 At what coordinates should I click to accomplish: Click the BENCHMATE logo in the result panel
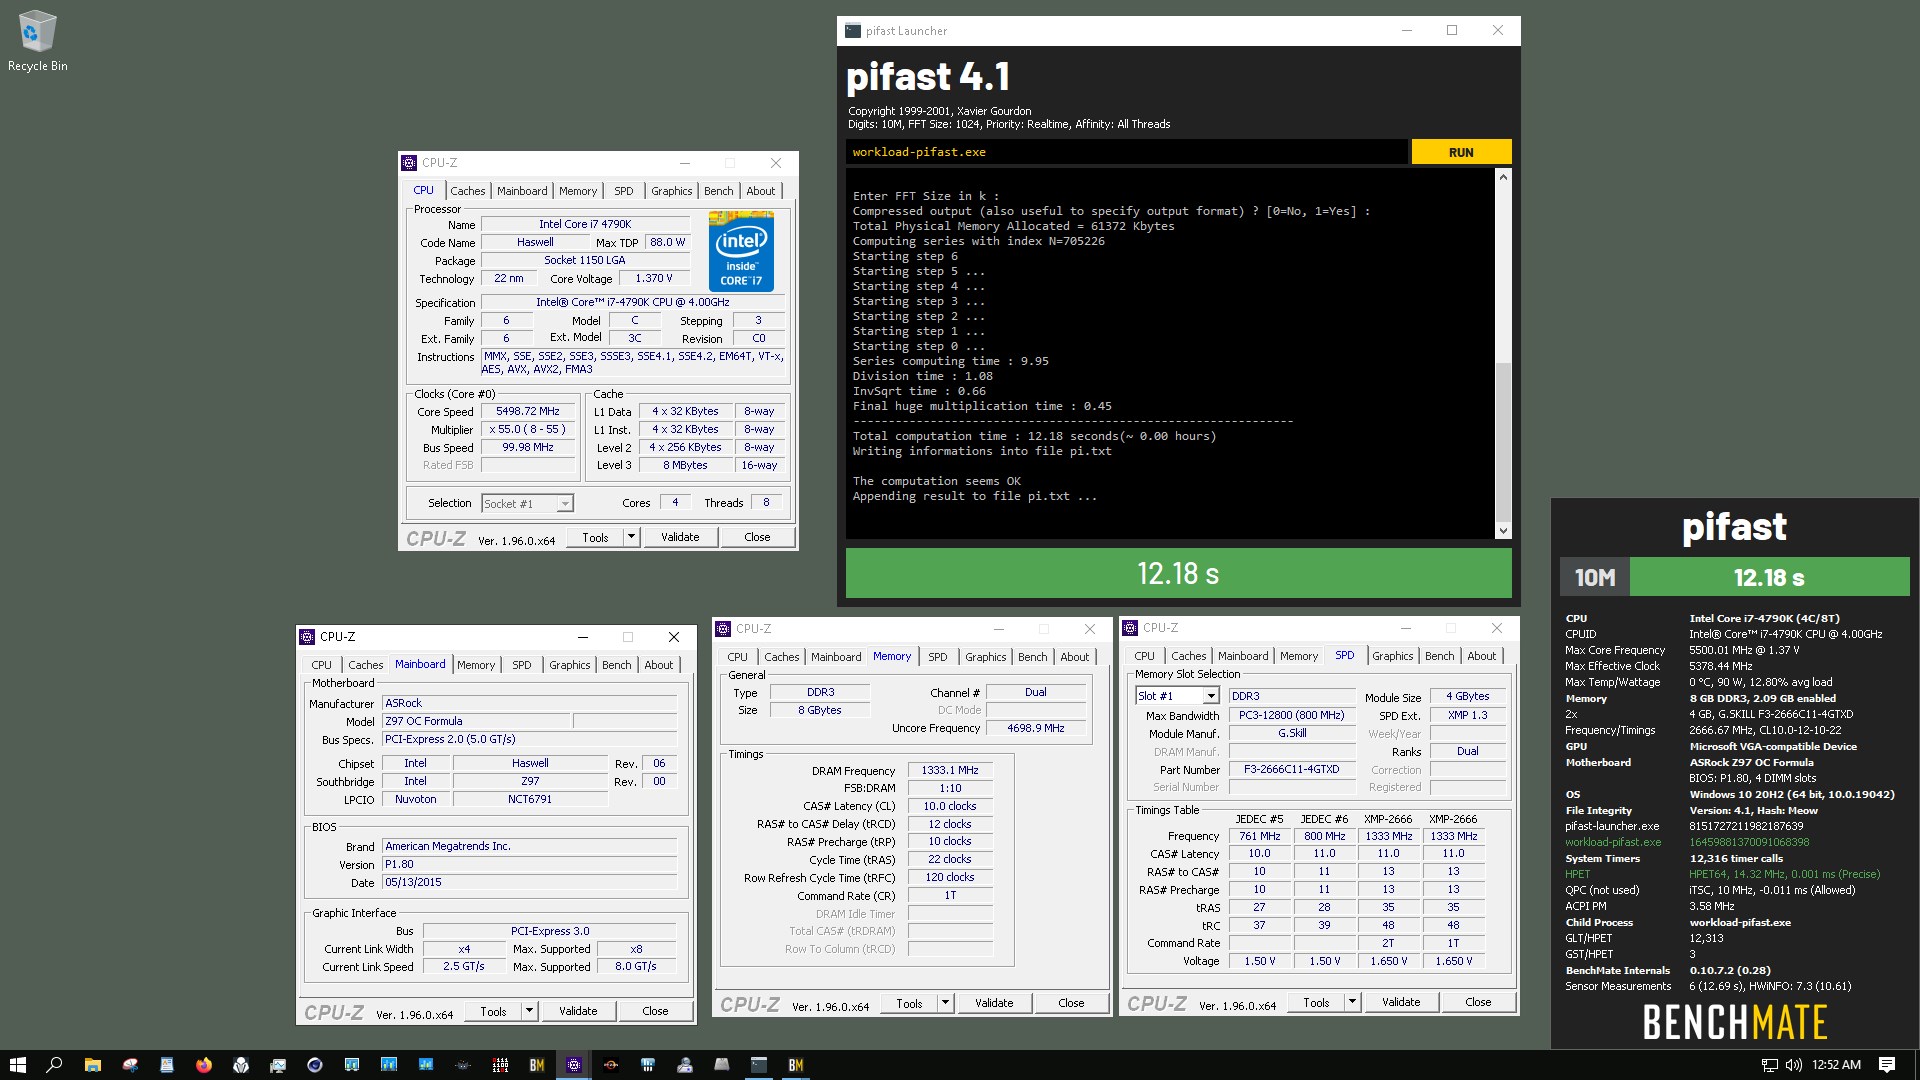(1734, 1022)
